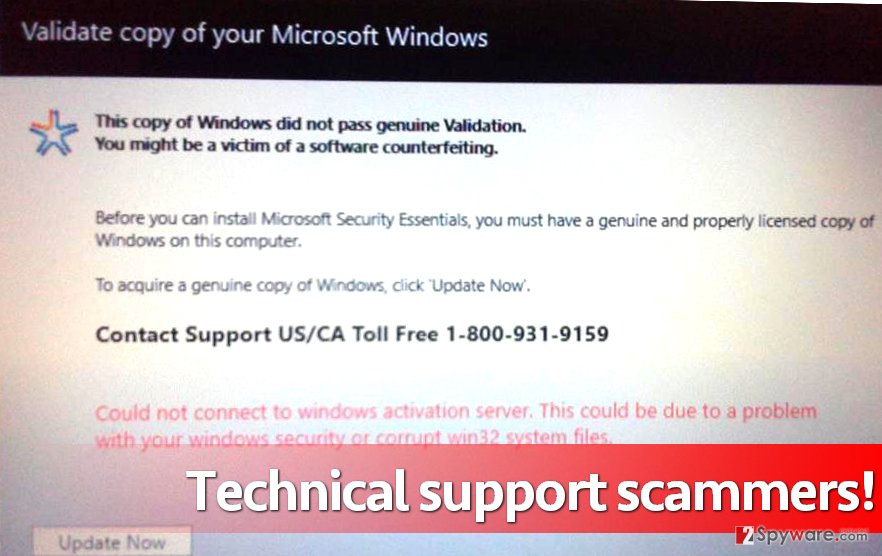
Task: Click the dark title bar of the dialog
Action: coord(441,36)
